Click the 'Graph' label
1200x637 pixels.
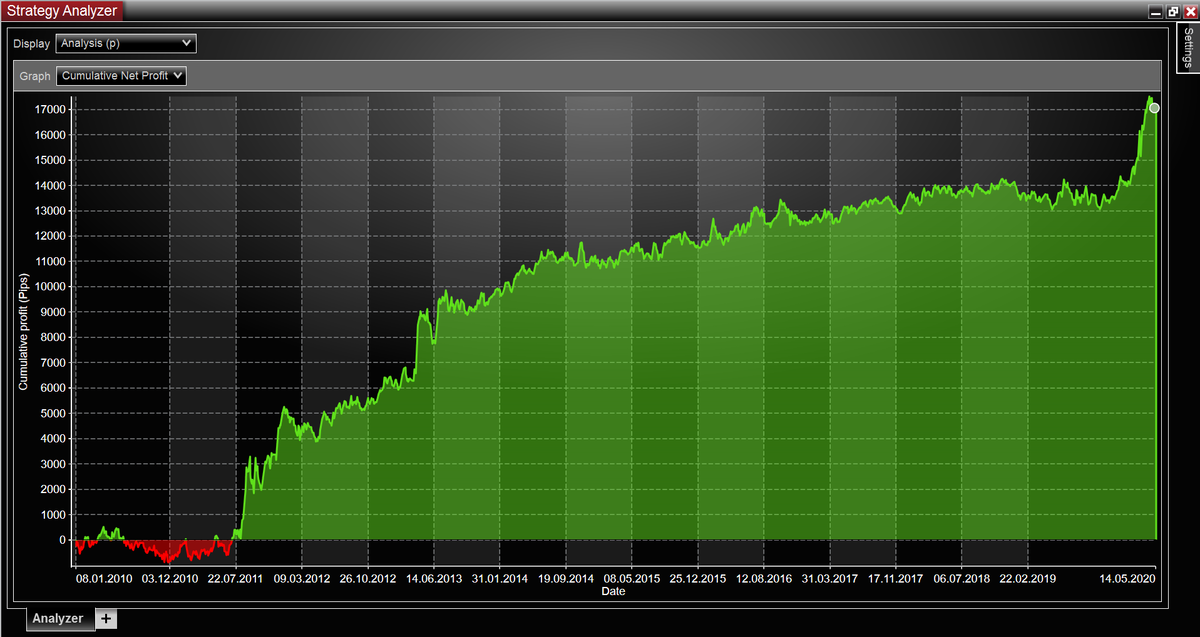(x=35, y=76)
